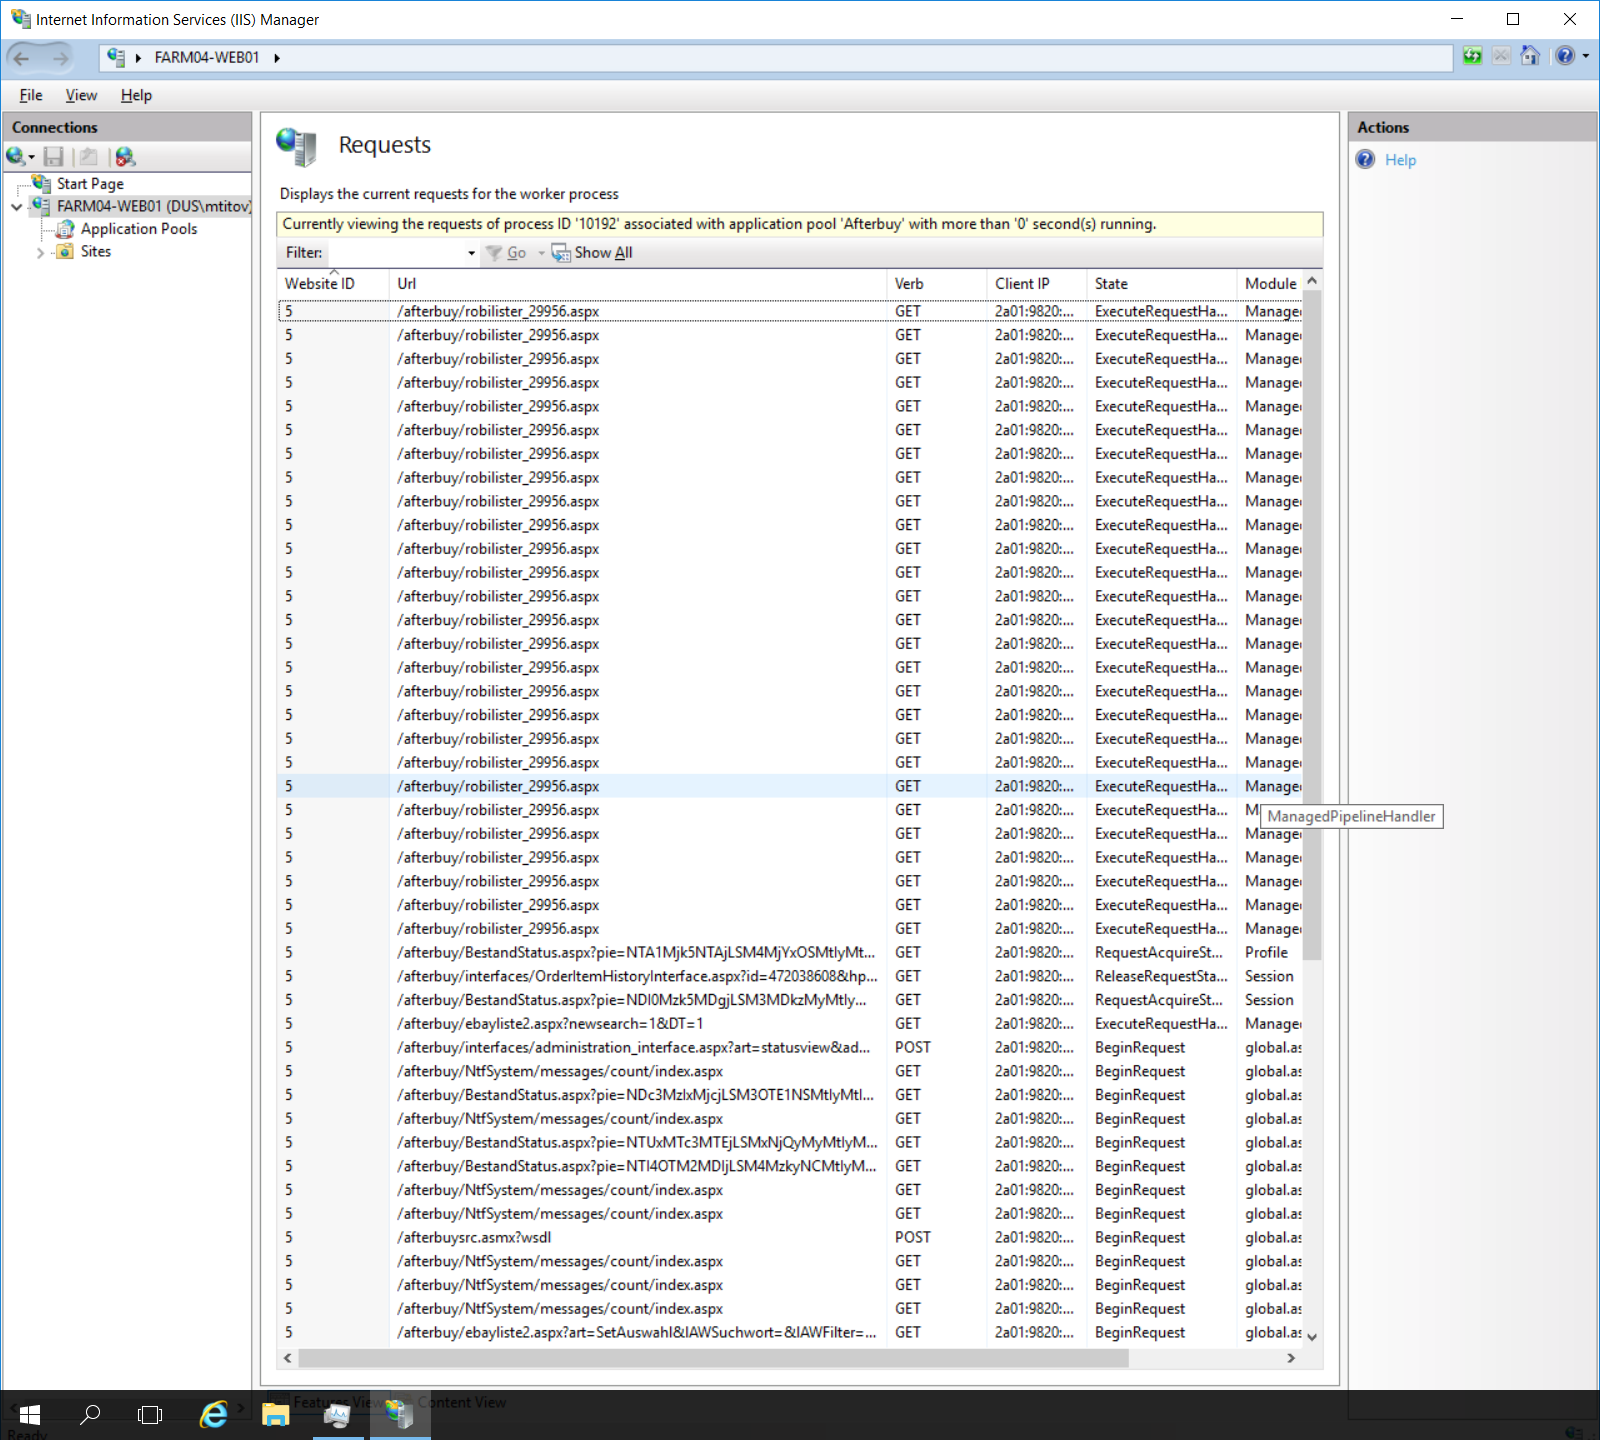This screenshot has width=1600, height=1440.
Task: Go to Home via house icon
Action: pyautogui.click(x=1530, y=56)
